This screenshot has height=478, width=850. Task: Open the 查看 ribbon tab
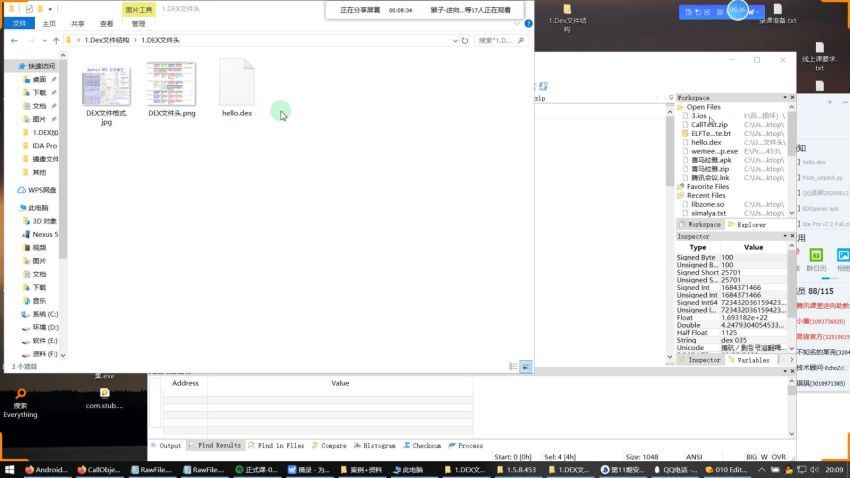106,23
